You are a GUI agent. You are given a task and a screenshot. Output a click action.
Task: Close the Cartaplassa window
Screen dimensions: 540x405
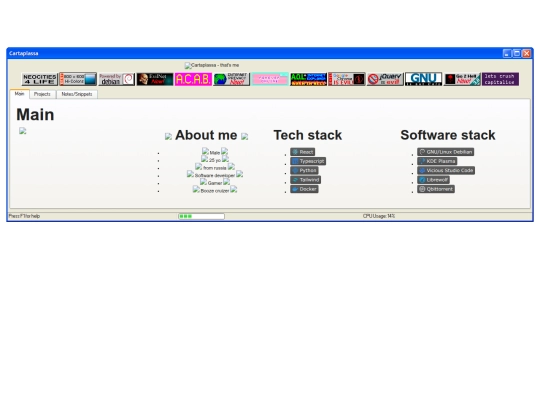[526, 53]
